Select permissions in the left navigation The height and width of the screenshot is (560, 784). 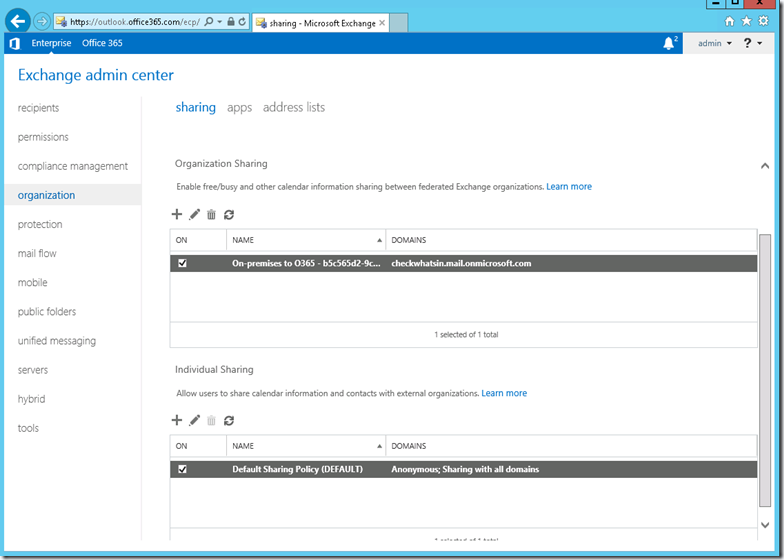point(43,137)
